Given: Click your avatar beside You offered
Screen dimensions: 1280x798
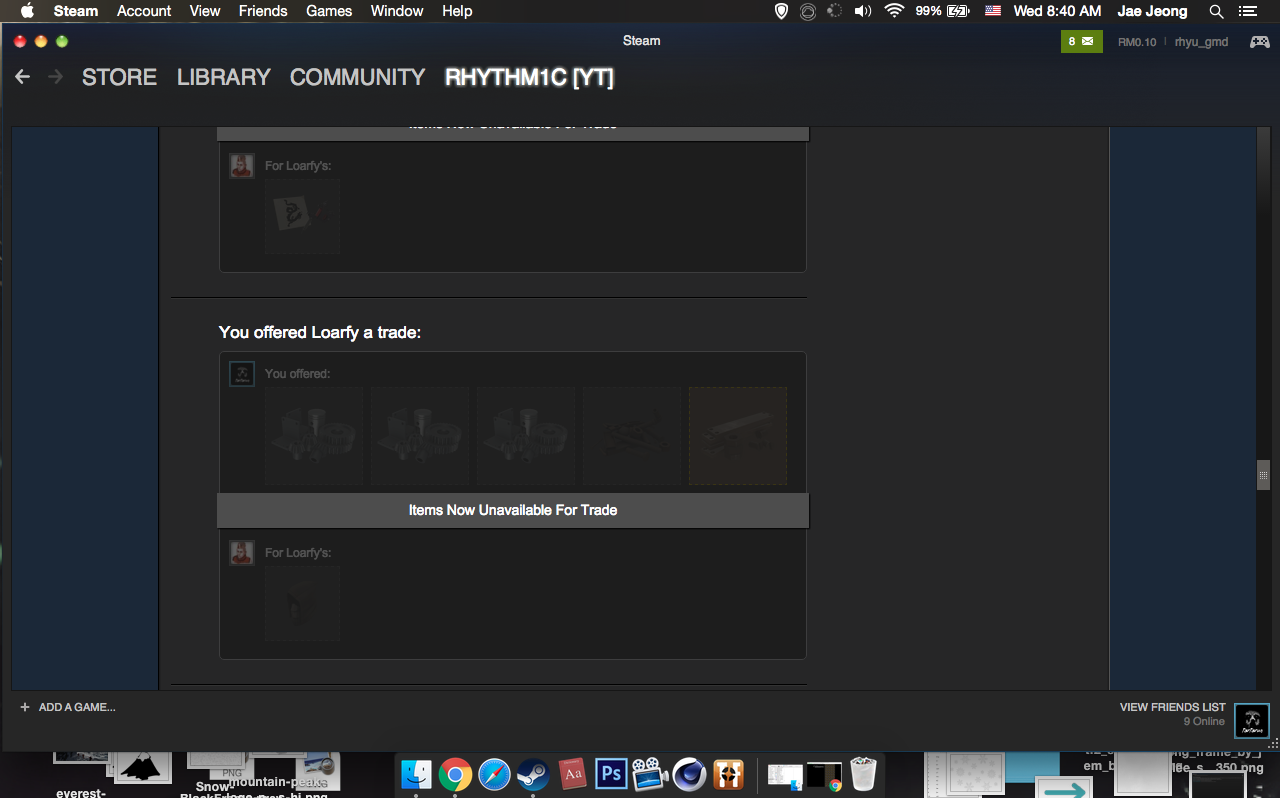Looking at the screenshot, I should [241, 374].
